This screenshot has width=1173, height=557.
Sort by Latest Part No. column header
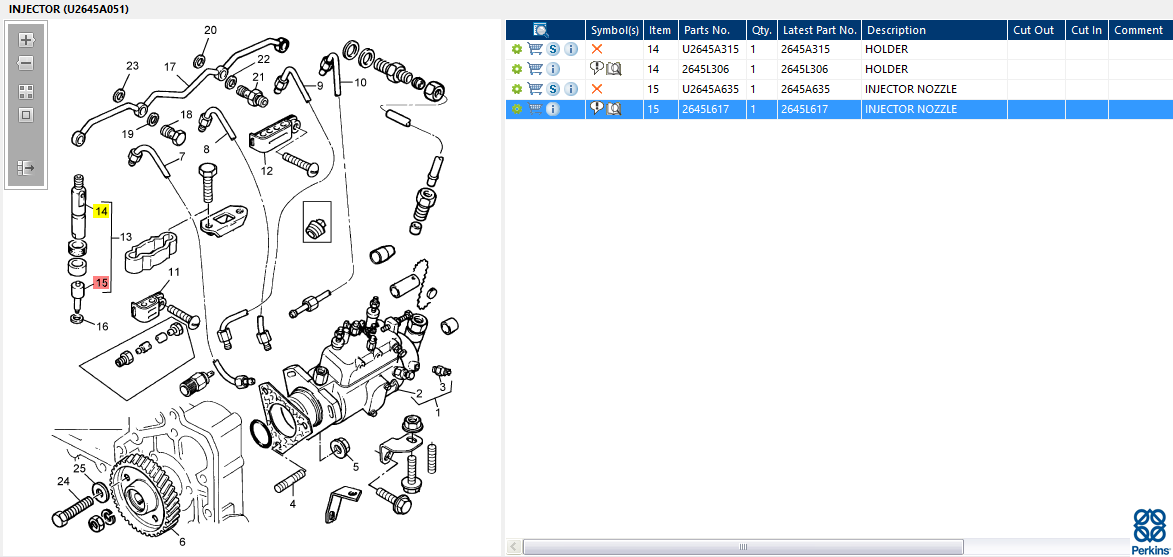(819, 30)
